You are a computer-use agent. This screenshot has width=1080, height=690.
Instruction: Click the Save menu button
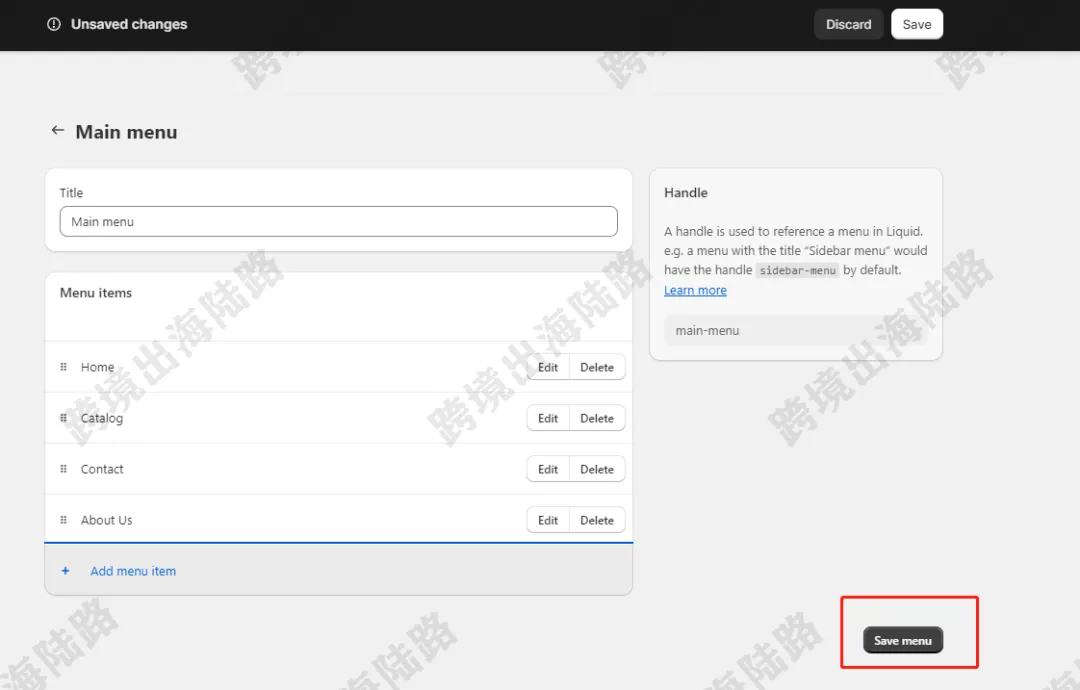[902, 640]
